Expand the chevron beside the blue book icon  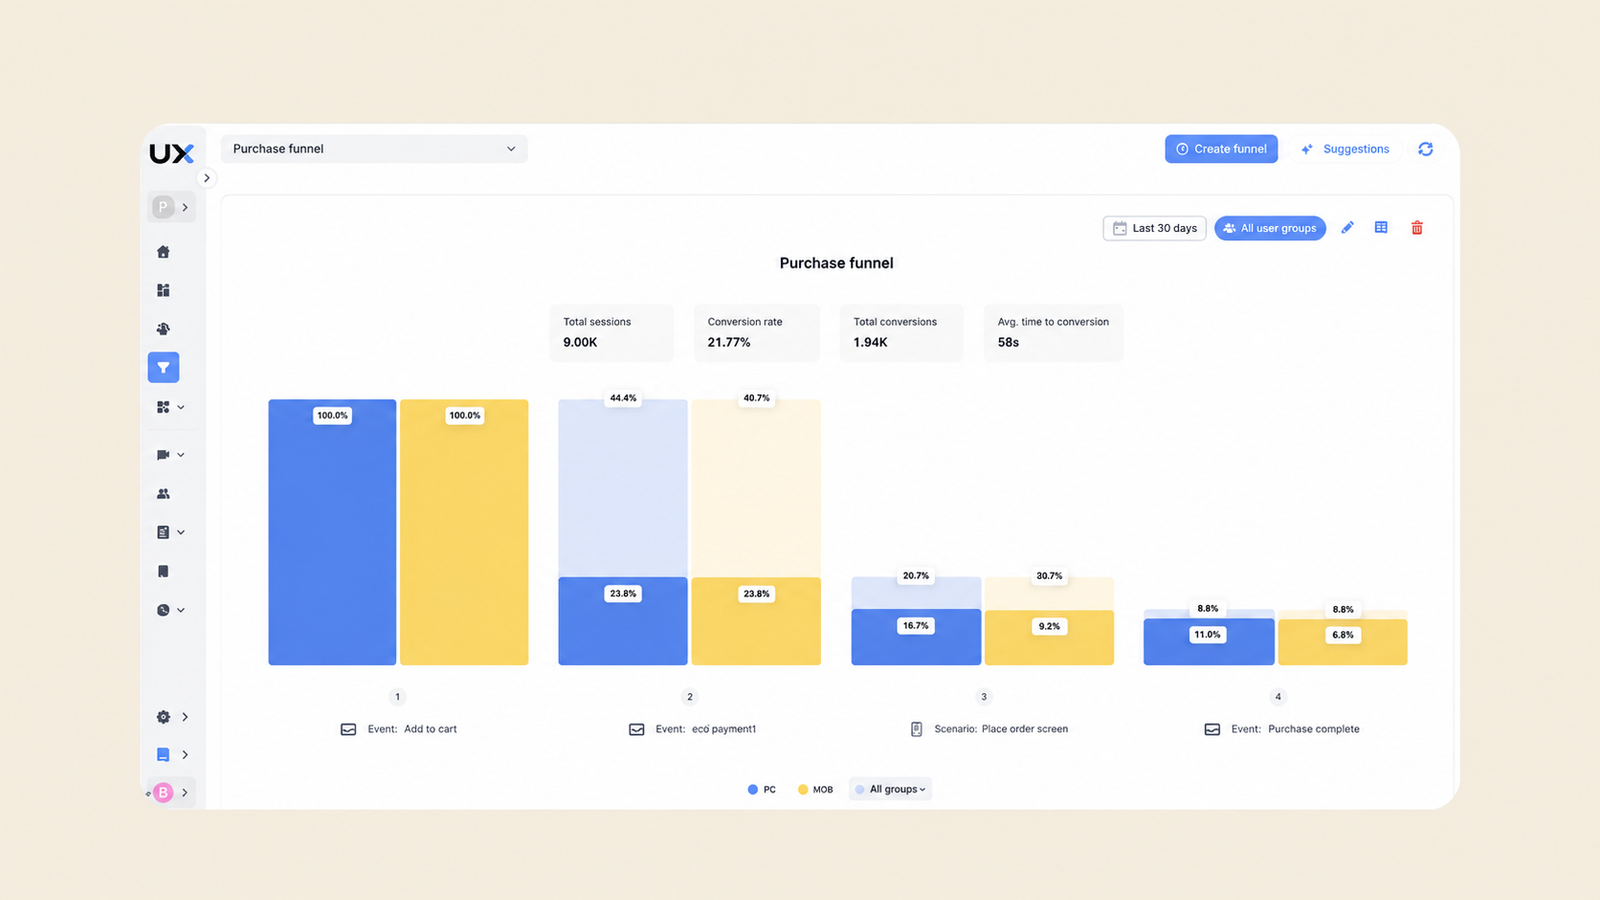pos(185,755)
